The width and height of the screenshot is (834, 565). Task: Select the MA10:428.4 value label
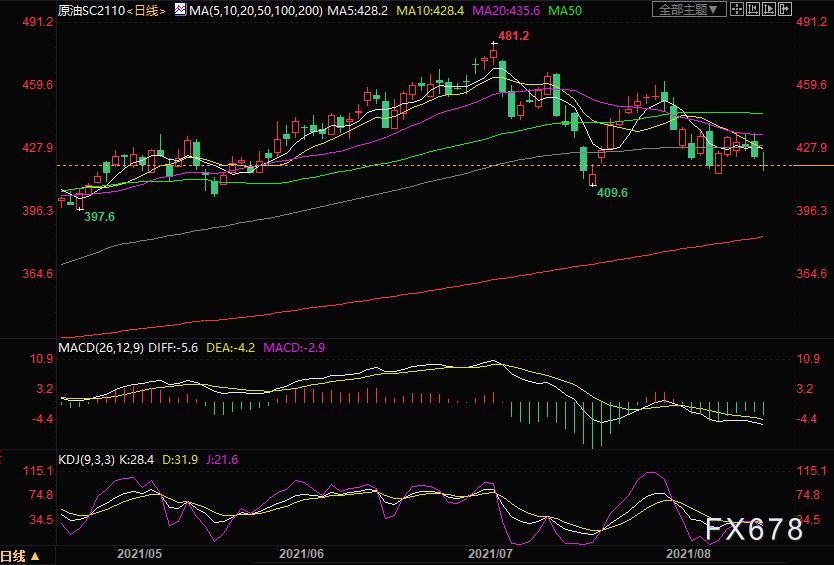coord(430,10)
